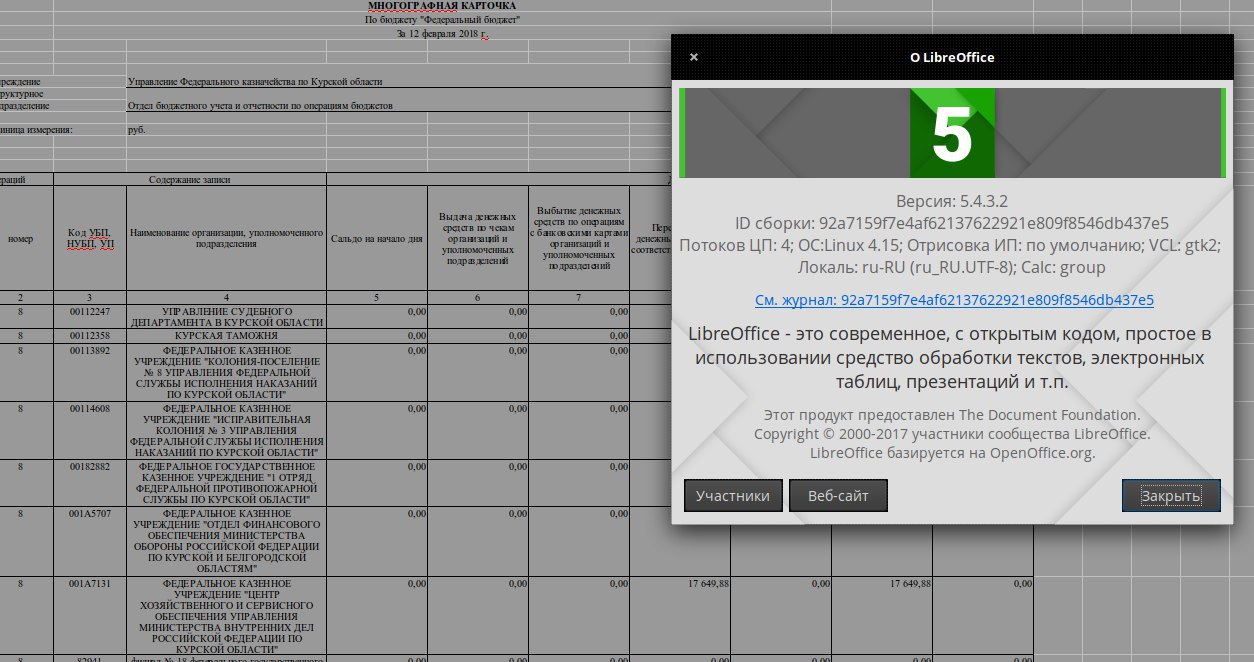Select cell with code 00112358
1254x662 pixels.
[x=90, y=336]
